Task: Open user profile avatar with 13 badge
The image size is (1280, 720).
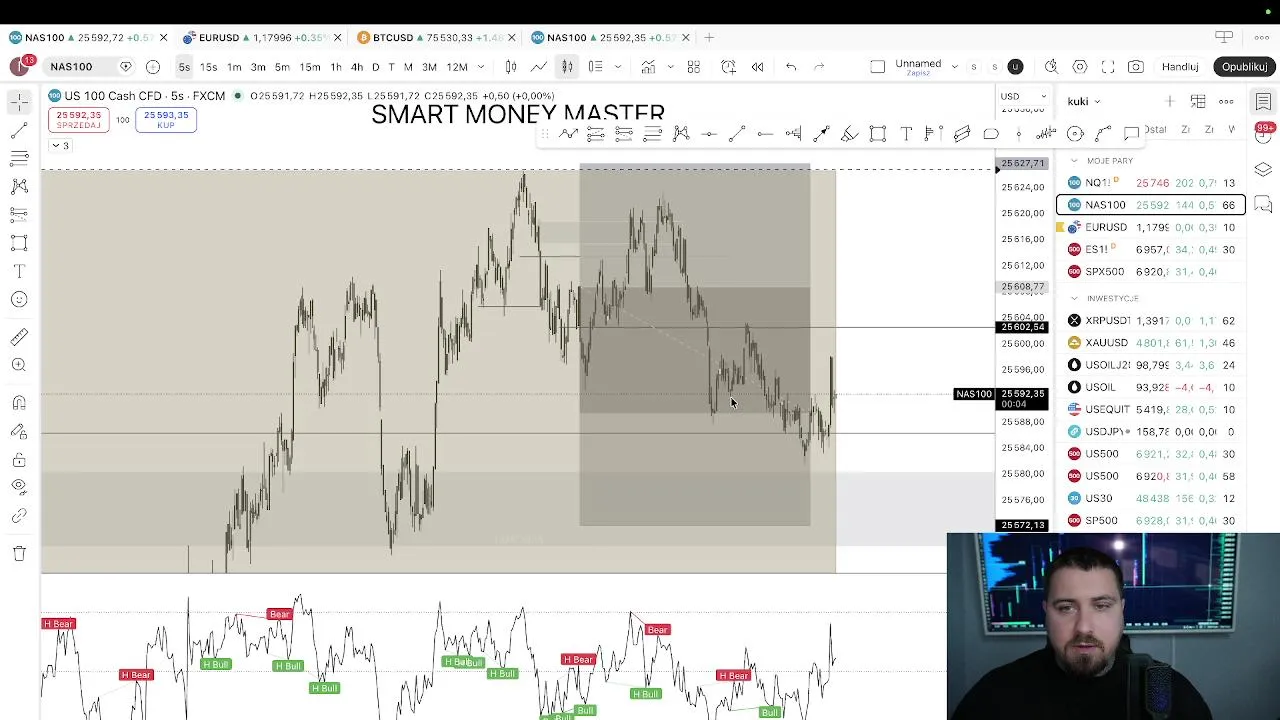Action: [x=20, y=67]
